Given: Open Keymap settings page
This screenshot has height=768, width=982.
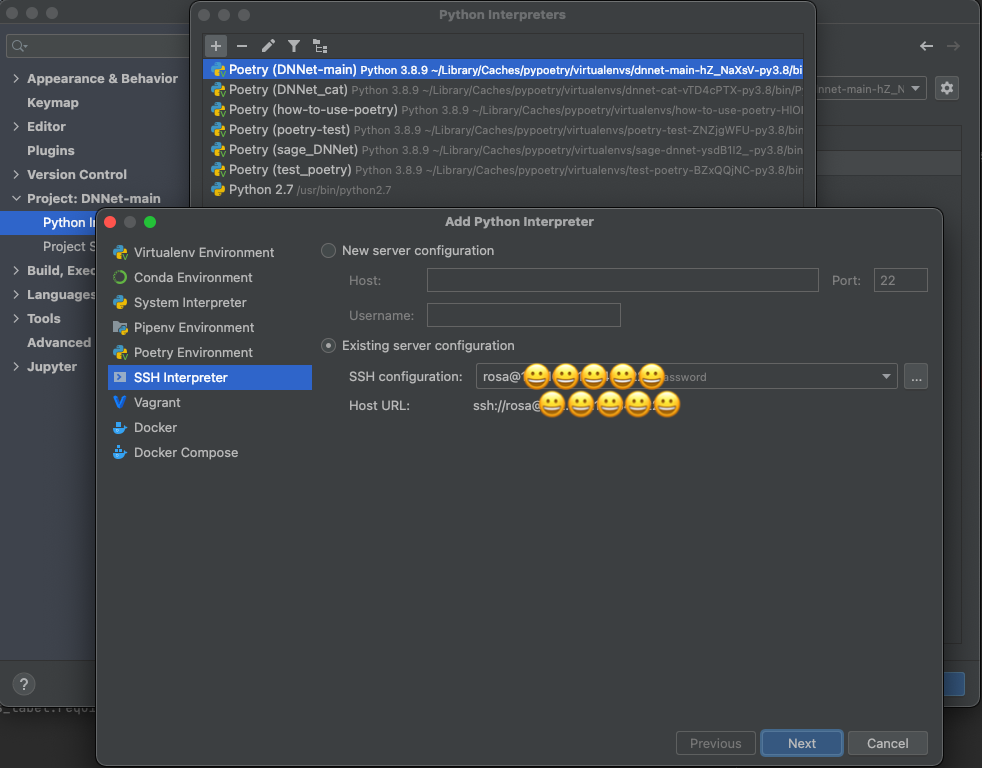Looking at the screenshot, I should tap(53, 103).
